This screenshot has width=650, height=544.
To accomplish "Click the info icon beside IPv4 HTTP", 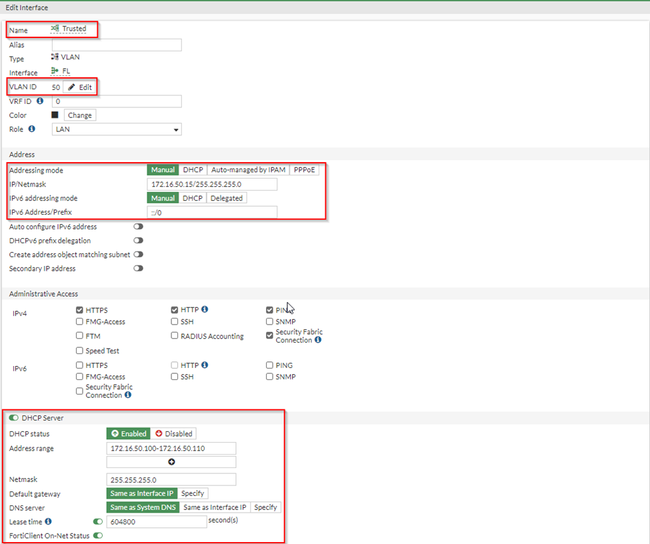I will [x=205, y=309].
